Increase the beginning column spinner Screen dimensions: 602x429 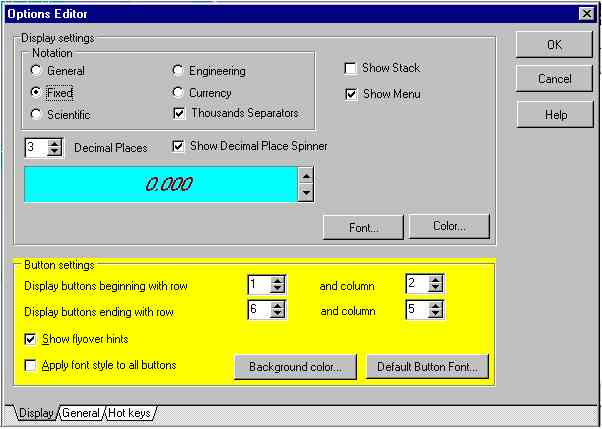435,280
